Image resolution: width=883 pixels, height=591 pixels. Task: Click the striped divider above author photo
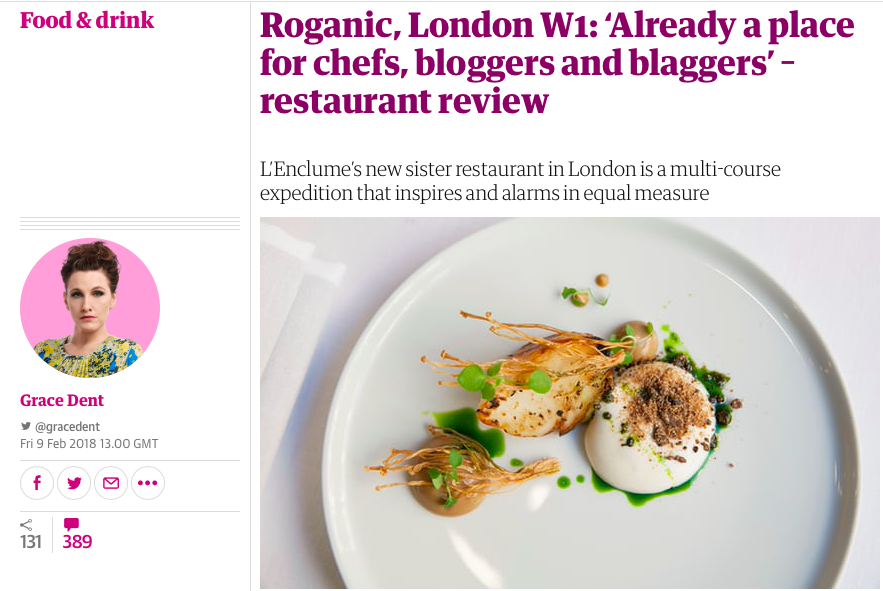pos(130,223)
